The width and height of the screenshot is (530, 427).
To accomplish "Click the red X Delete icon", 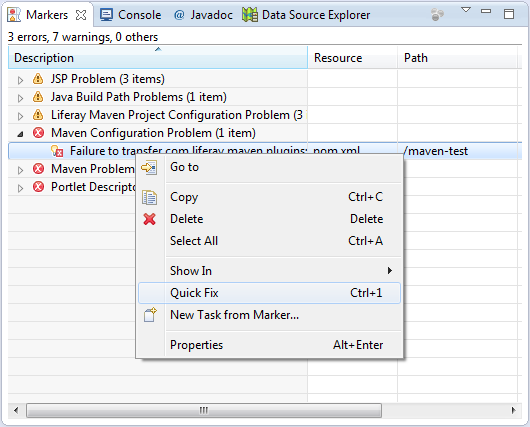I will [x=149, y=219].
